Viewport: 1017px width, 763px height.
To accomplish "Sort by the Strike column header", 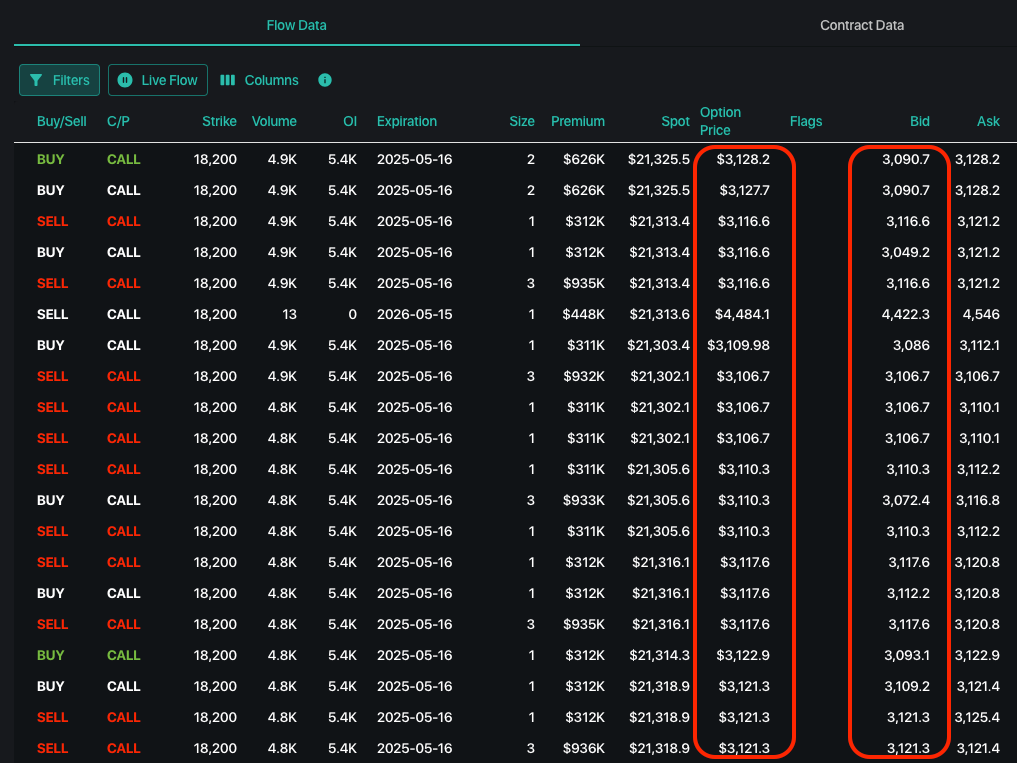I will click(x=219, y=121).
